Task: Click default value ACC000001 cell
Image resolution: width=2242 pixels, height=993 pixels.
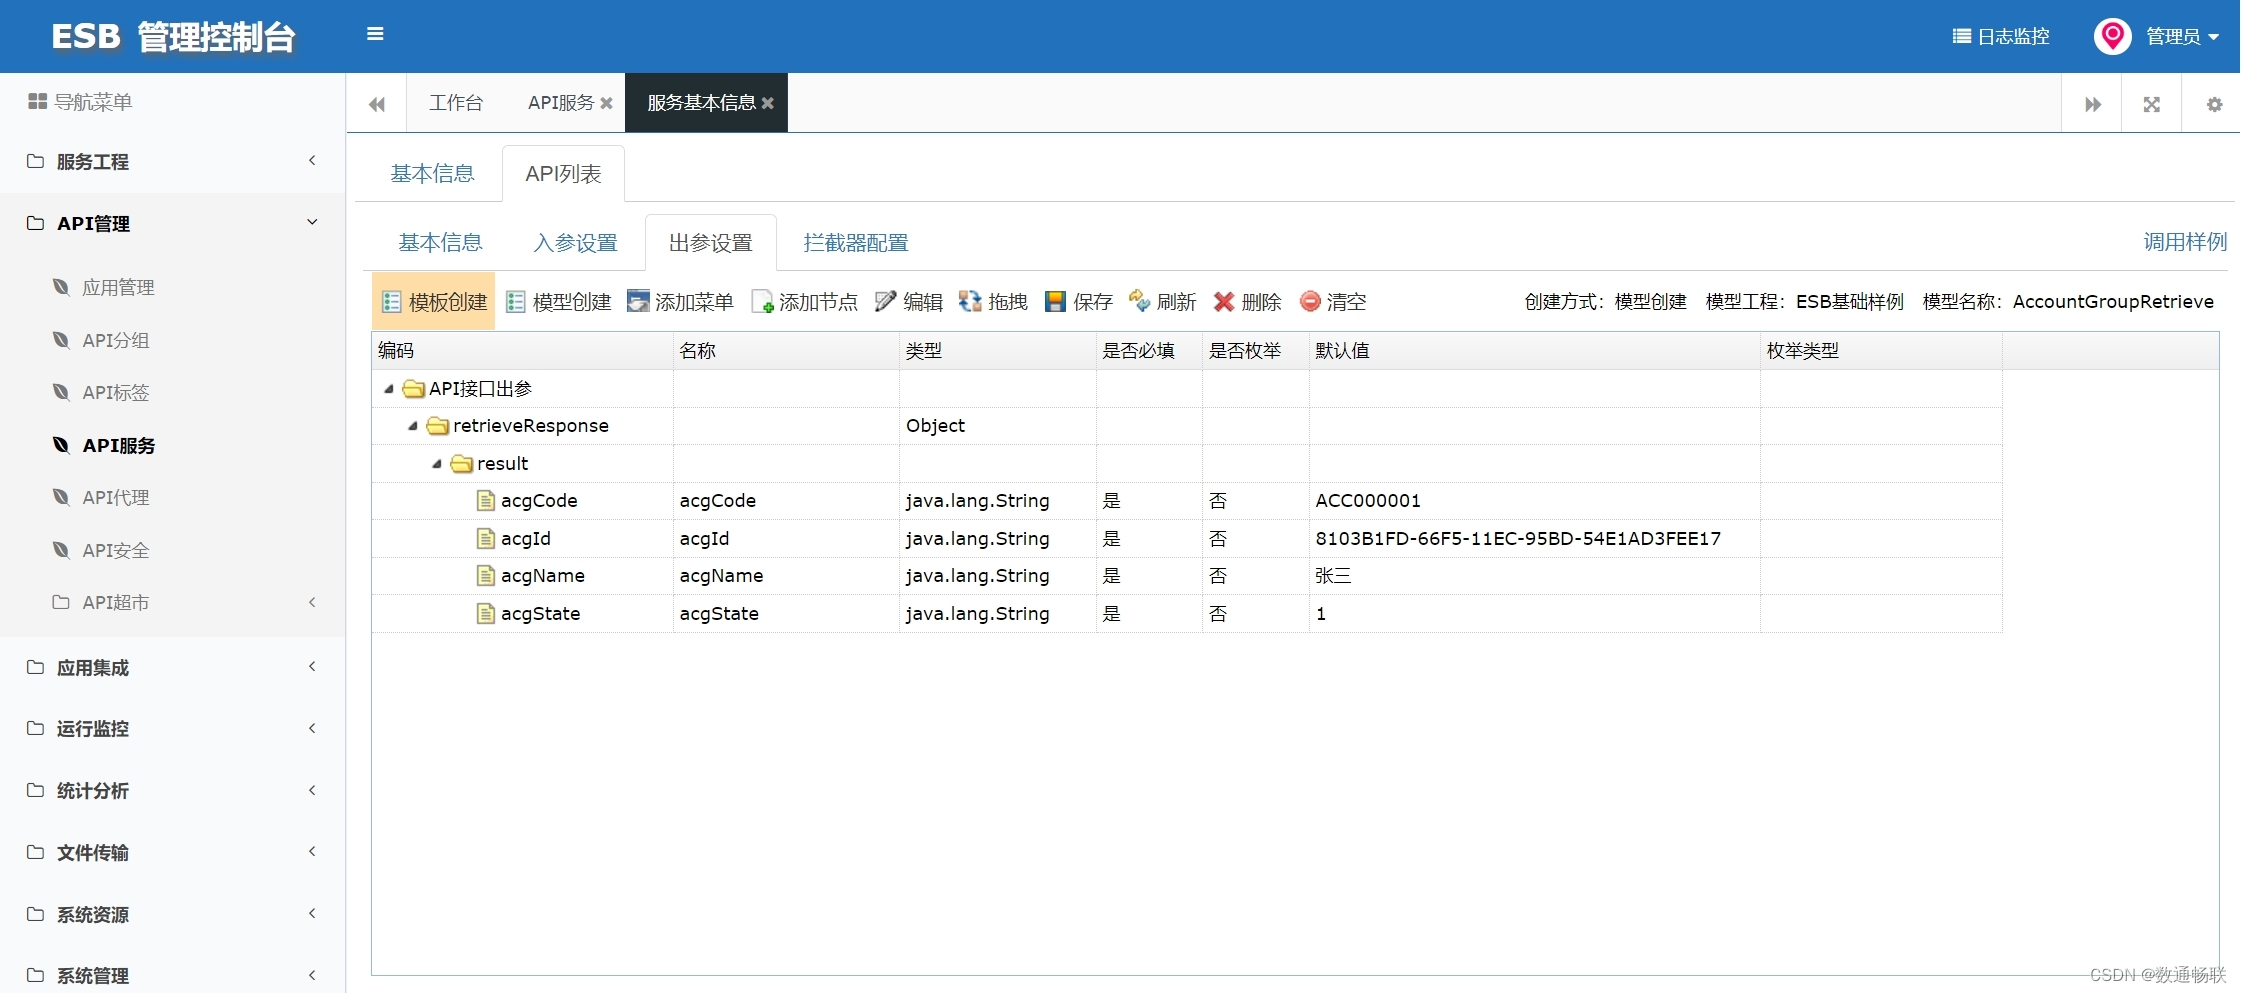Action: point(1534,501)
